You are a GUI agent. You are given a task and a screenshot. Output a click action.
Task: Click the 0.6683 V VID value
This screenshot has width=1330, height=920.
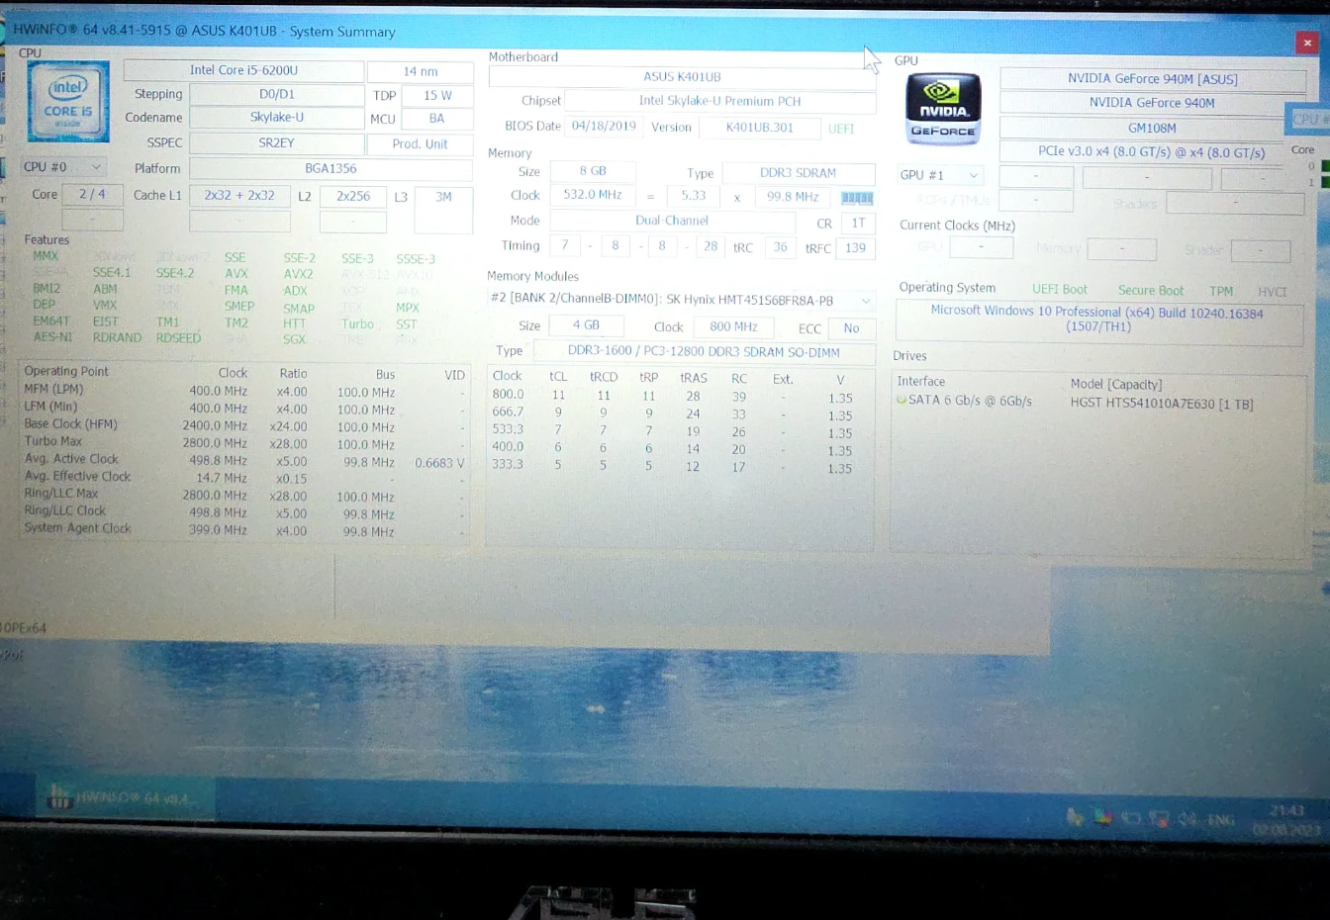[439, 463]
